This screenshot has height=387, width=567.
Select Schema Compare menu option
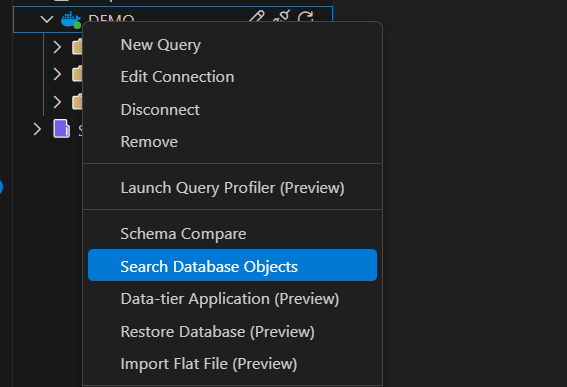tap(232, 233)
